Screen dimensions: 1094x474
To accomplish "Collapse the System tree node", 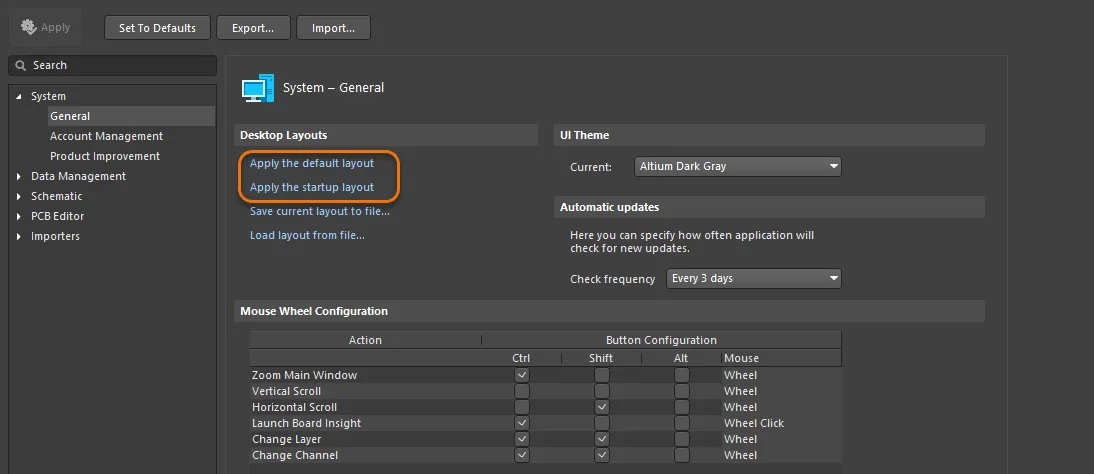I will [19, 97].
